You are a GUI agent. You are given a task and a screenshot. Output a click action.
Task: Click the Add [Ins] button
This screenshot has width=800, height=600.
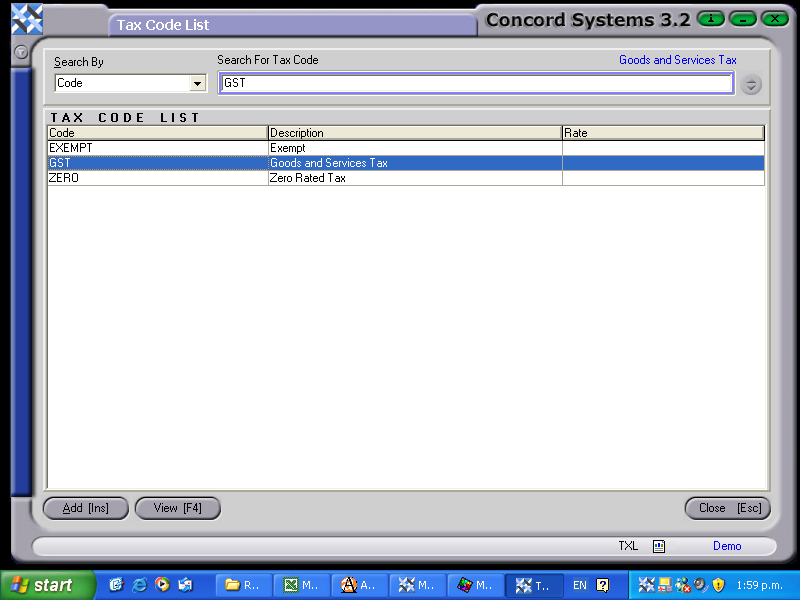(x=85, y=508)
